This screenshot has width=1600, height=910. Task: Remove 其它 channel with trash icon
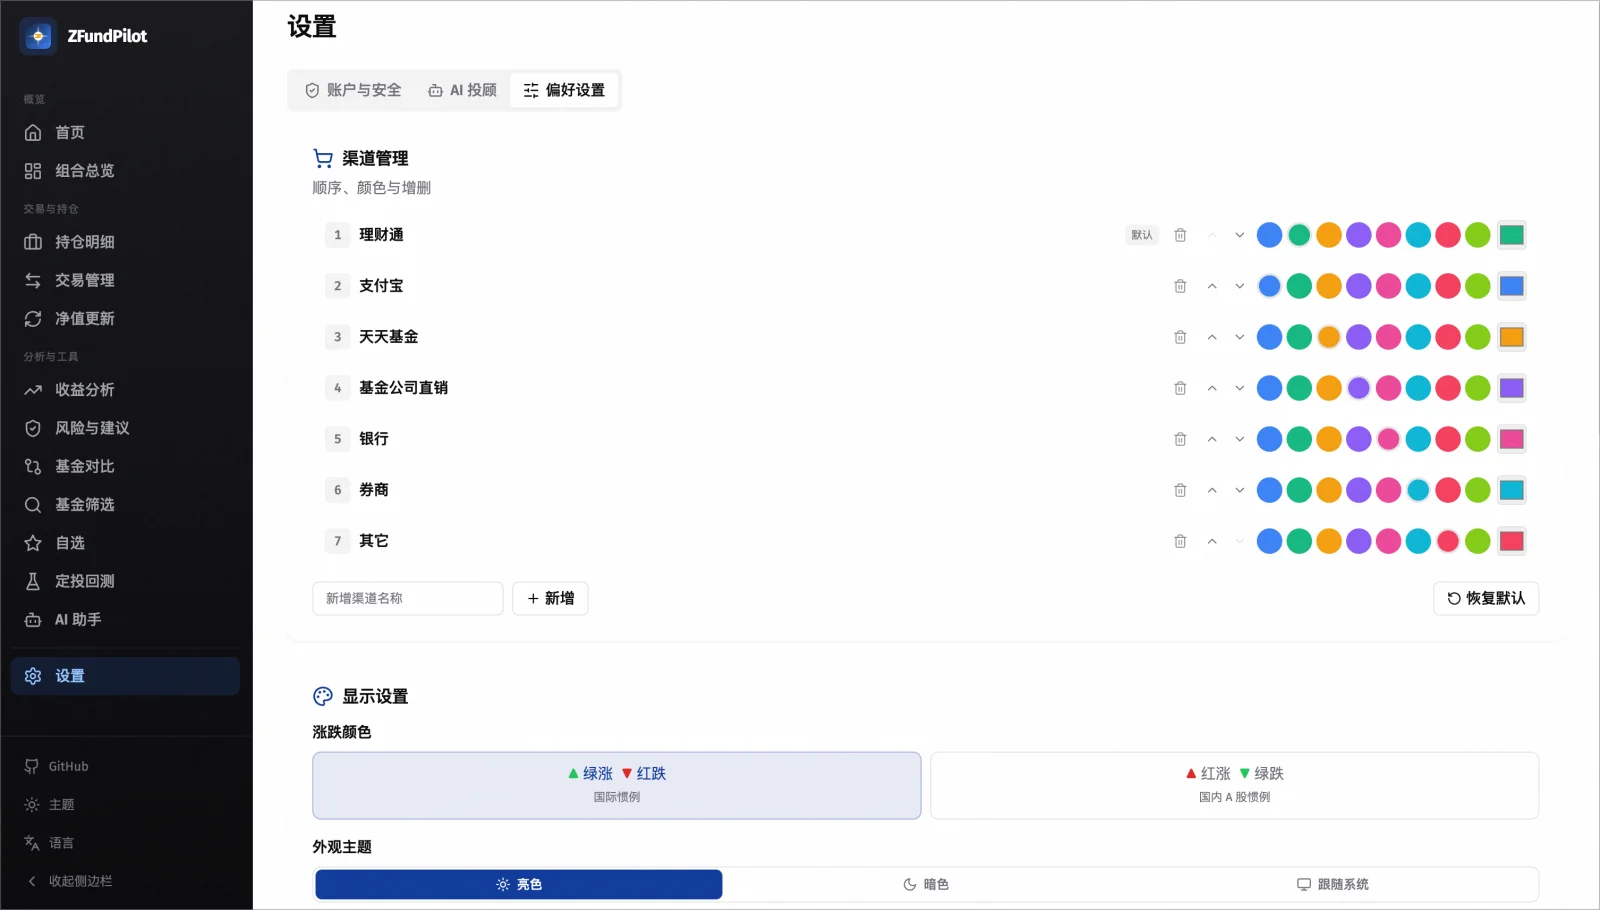(1180, 541)
